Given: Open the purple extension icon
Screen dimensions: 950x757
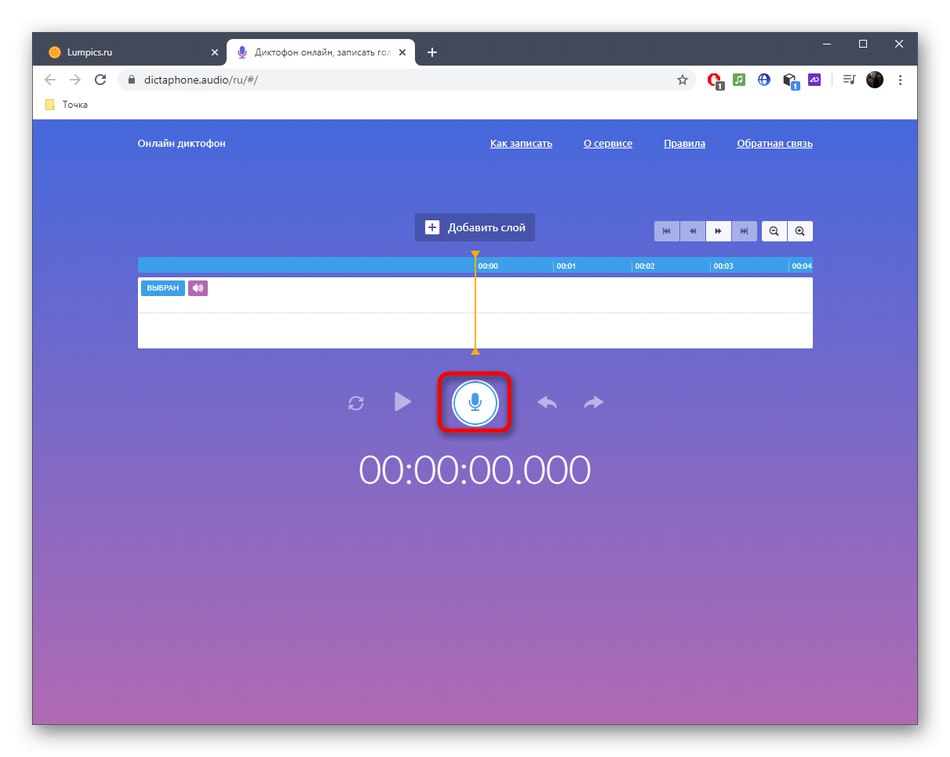Looking at the screenshot, I should (814, 79).
